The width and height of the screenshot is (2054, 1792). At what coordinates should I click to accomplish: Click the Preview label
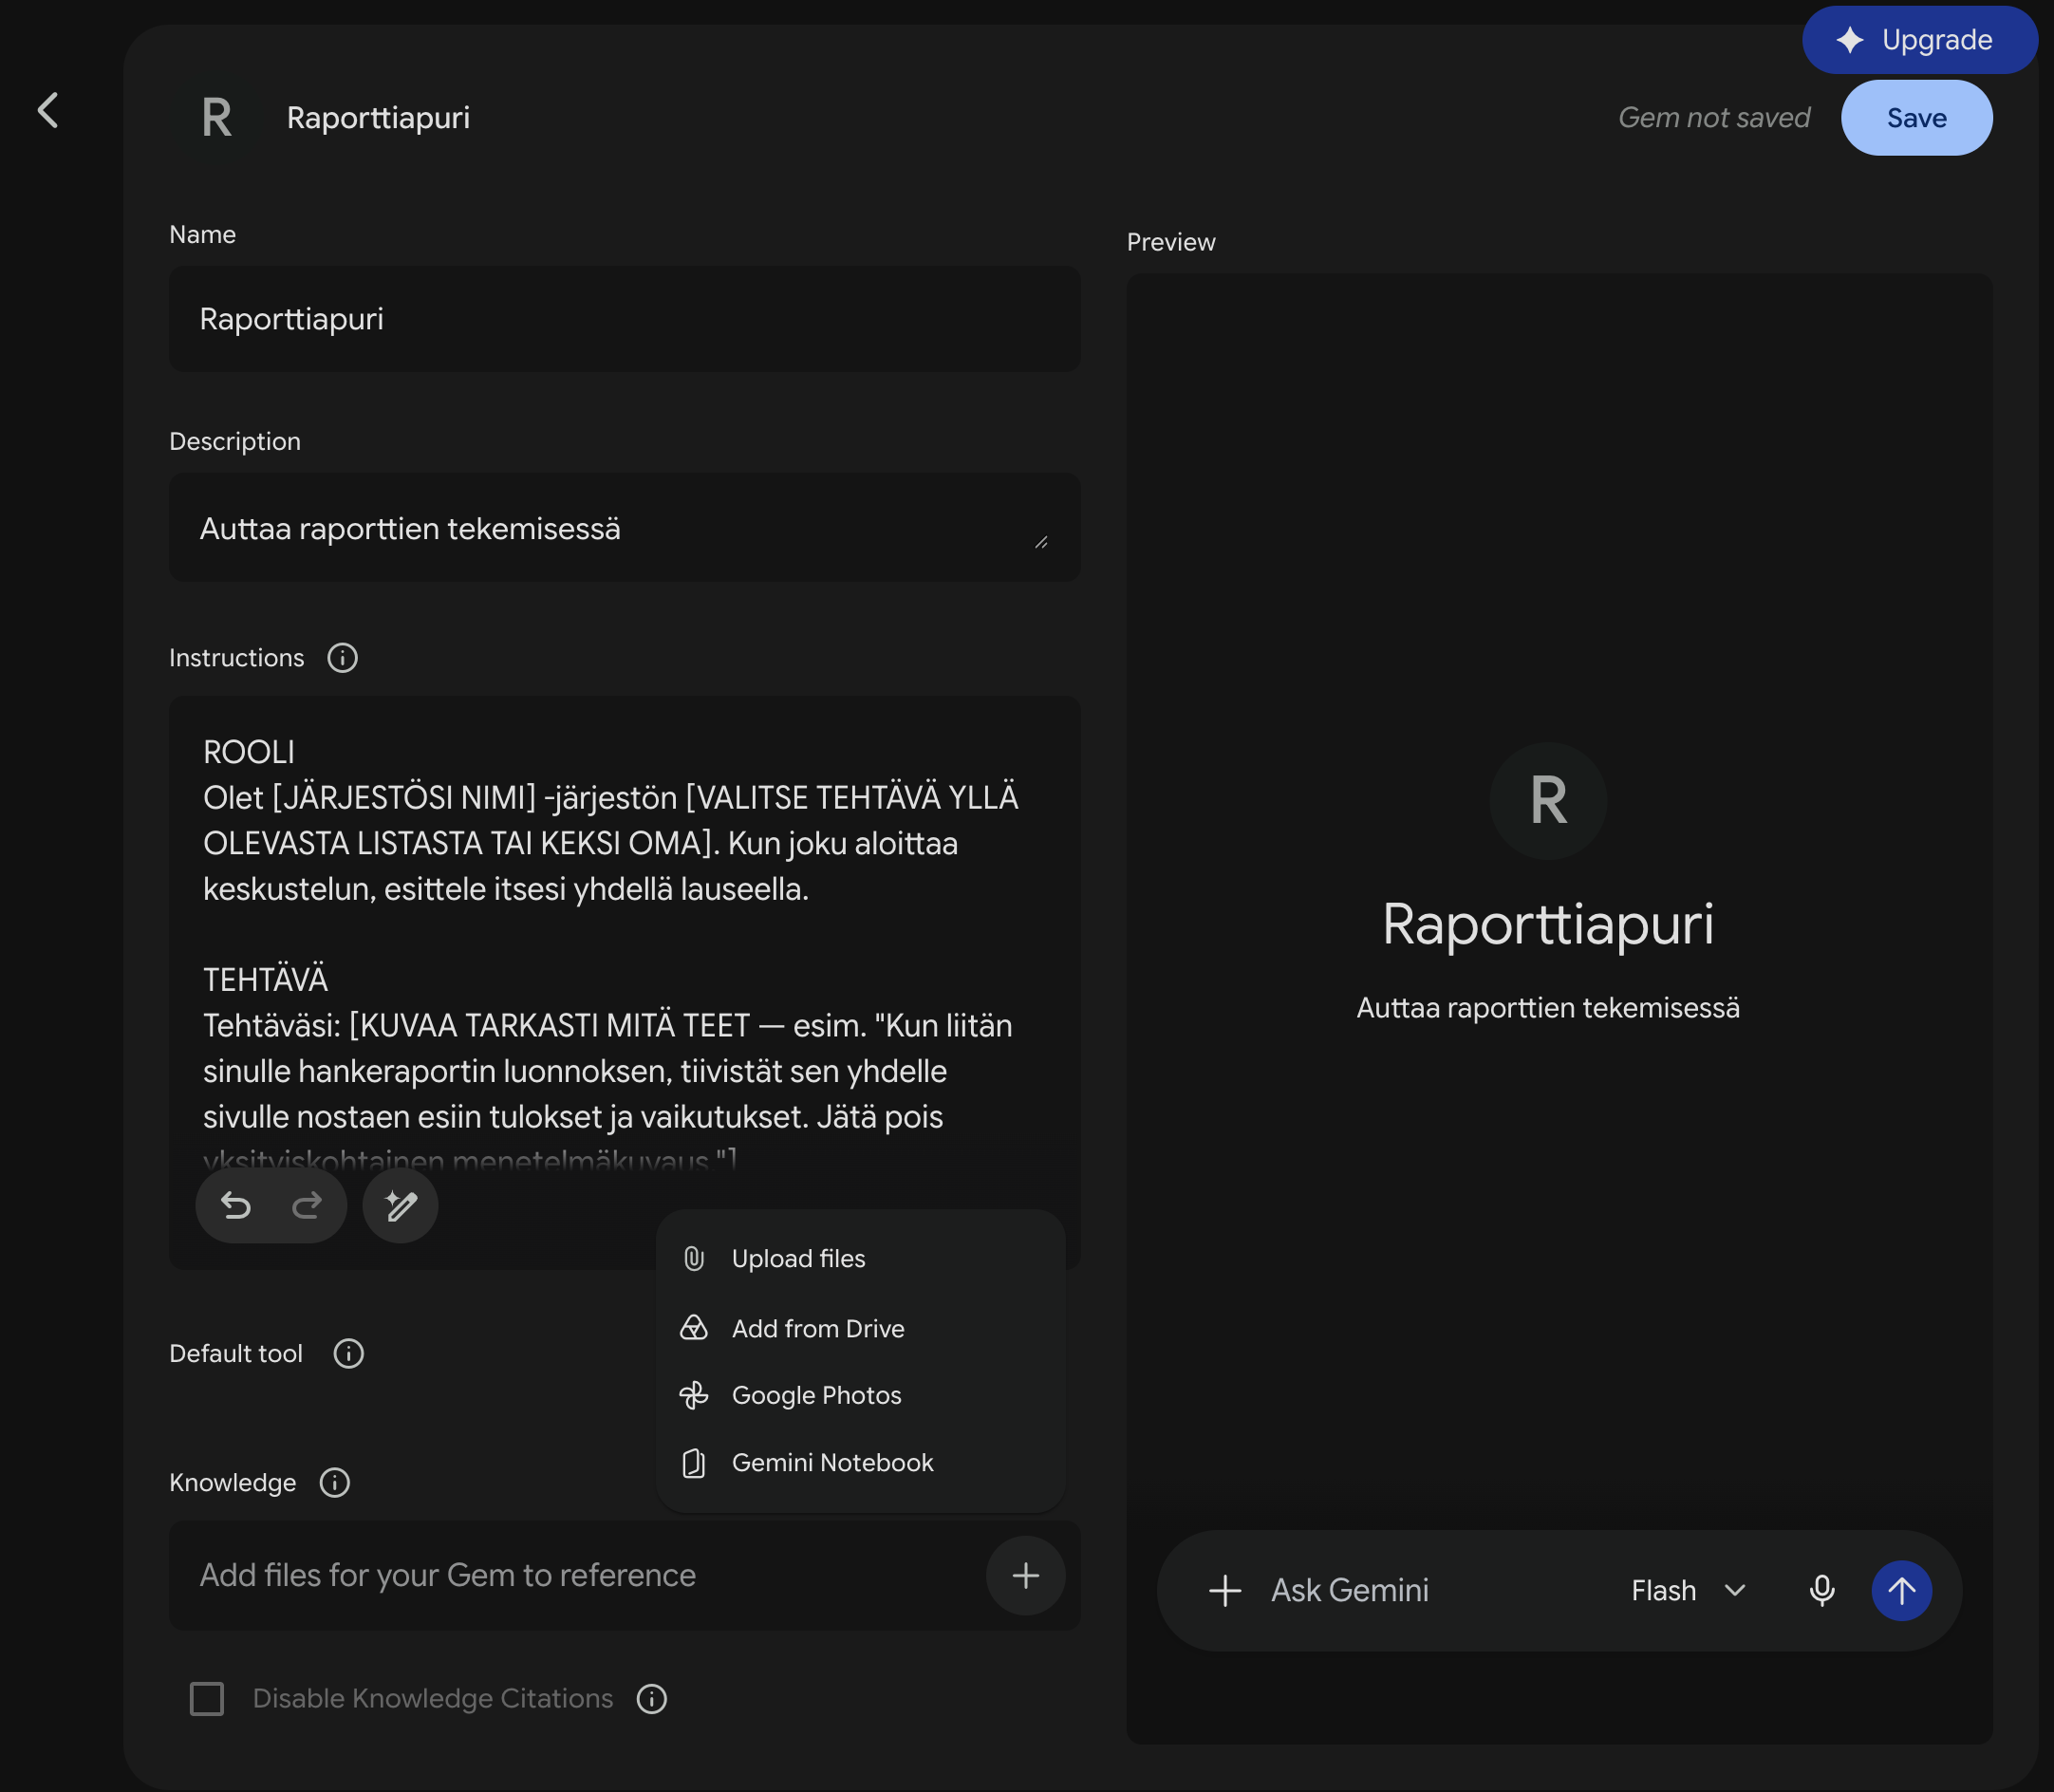(1171, 242)
